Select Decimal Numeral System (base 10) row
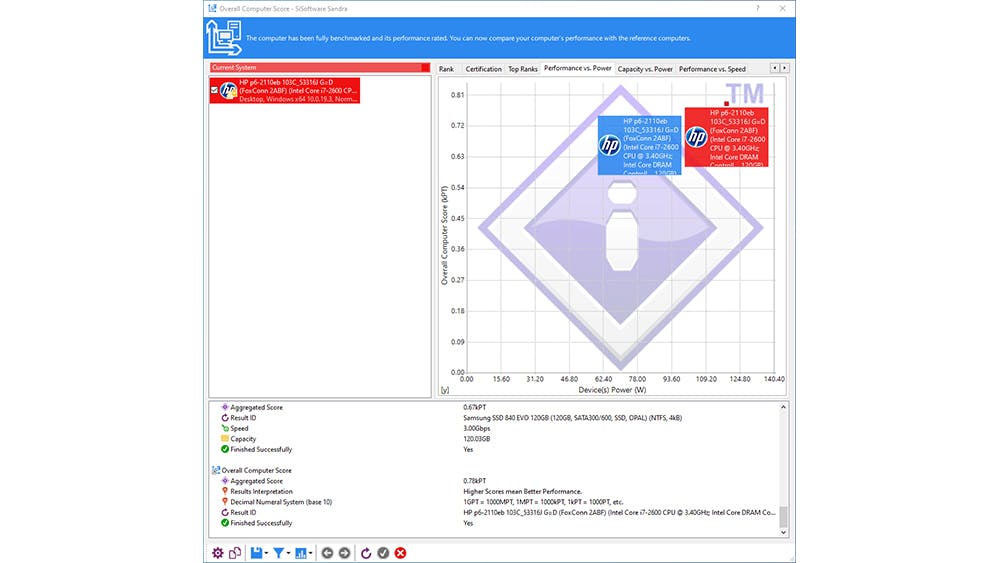 click(281, 502)
